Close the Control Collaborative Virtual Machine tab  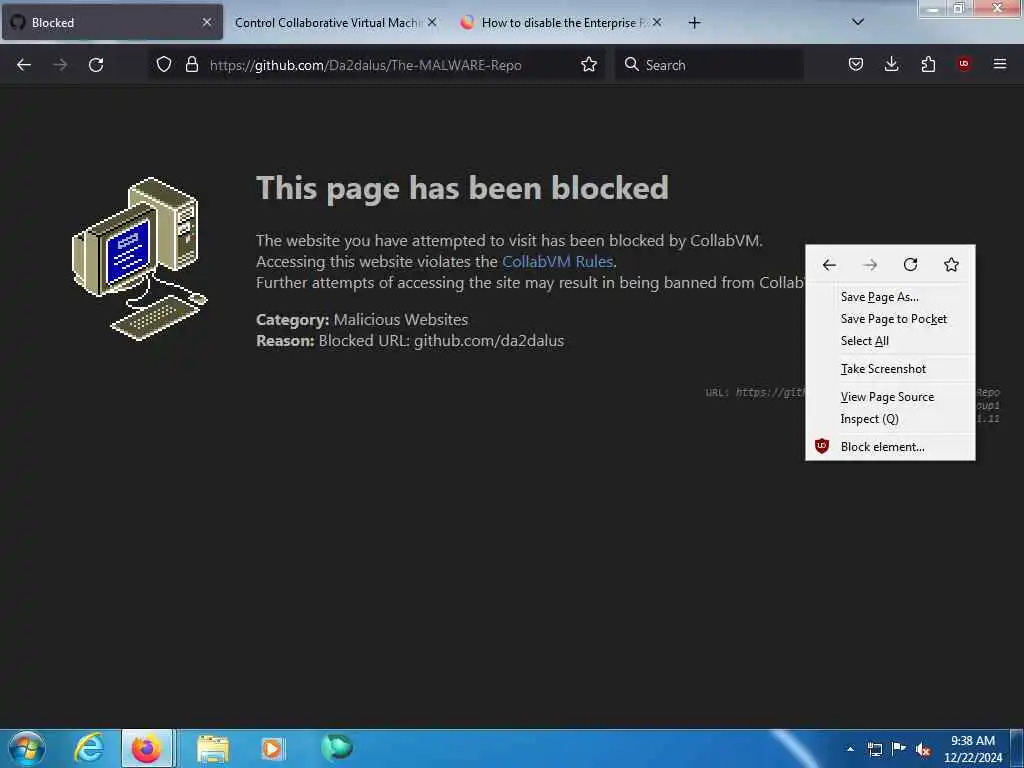(432, 22)
